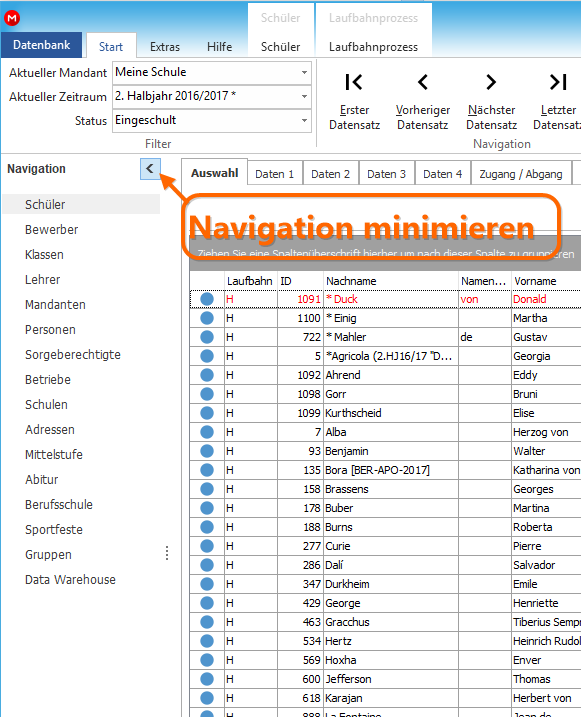This screenshot has width=581, height=717.
Task: Click the blue status dot for Kurthscheid
Action: click(x=207, y=413)
